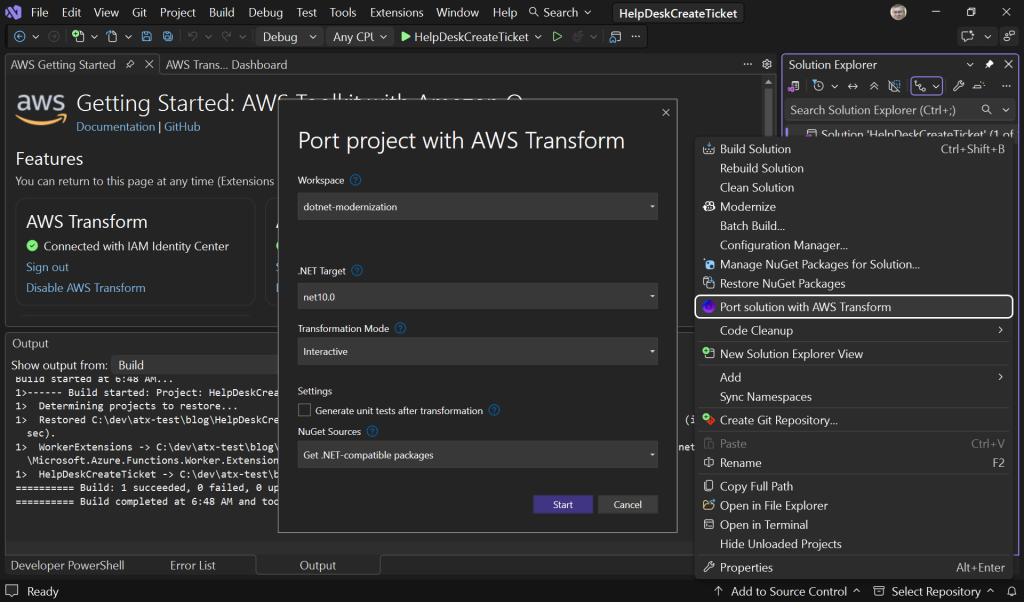Click the .NET Target help icon
1024x602 pixels.
[357, 270]
